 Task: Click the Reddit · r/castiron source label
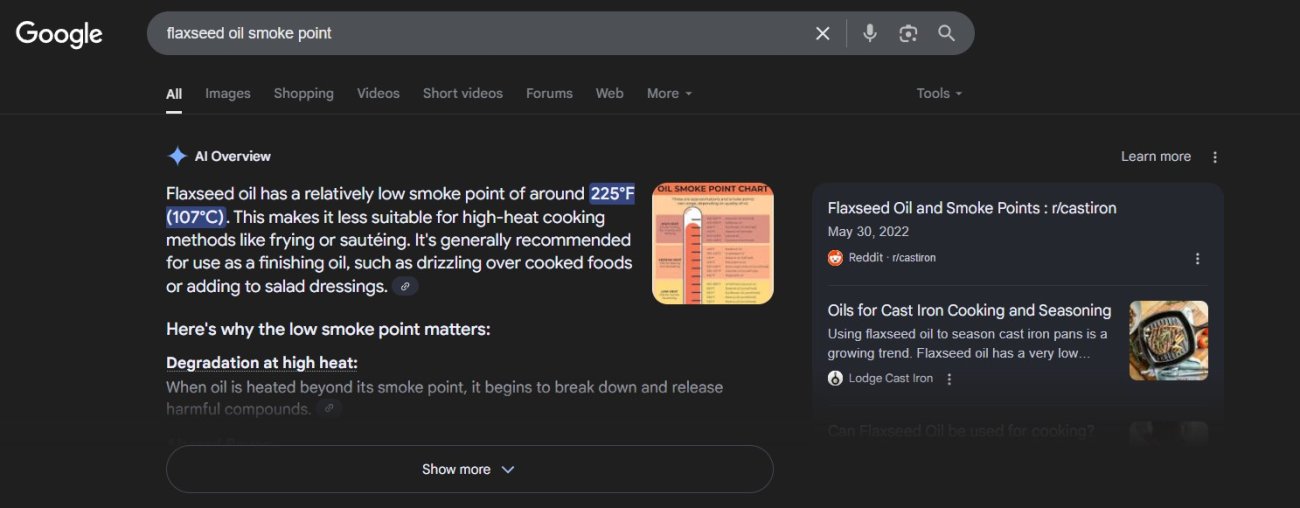892,258
